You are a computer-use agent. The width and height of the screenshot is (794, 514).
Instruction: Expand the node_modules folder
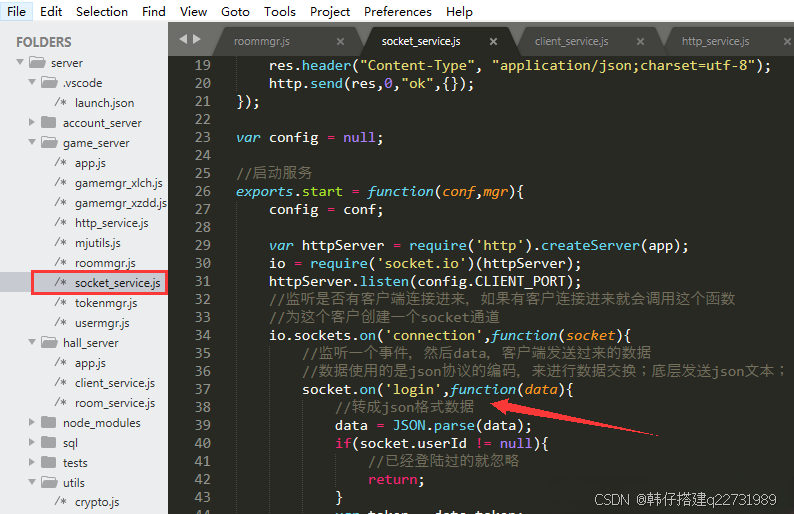pyautogui.click(x=31, y=422)
